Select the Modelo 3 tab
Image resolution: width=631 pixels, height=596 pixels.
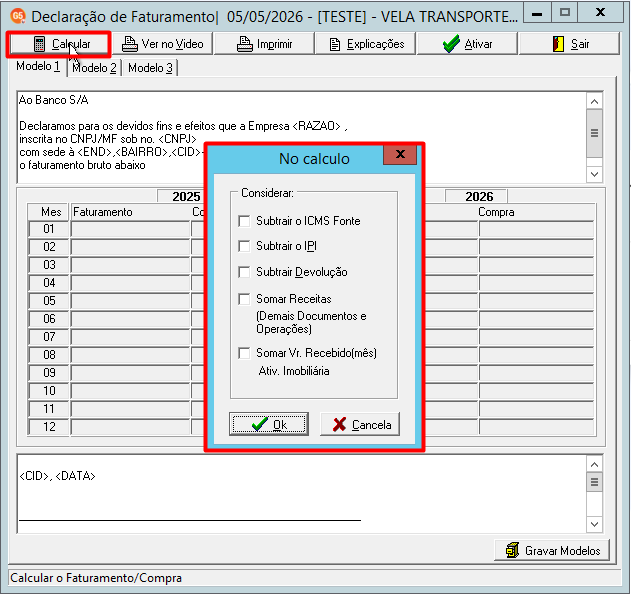(x=150, y=68)
